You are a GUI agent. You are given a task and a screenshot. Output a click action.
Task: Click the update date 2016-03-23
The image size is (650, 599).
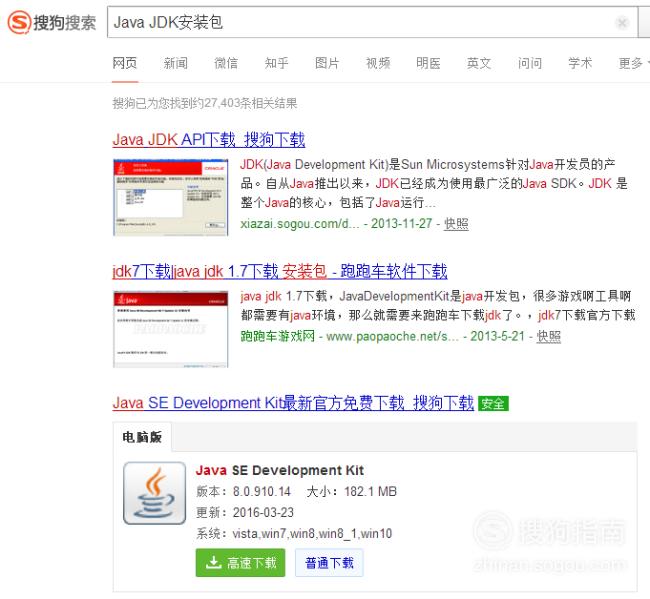tap(263, 513)
